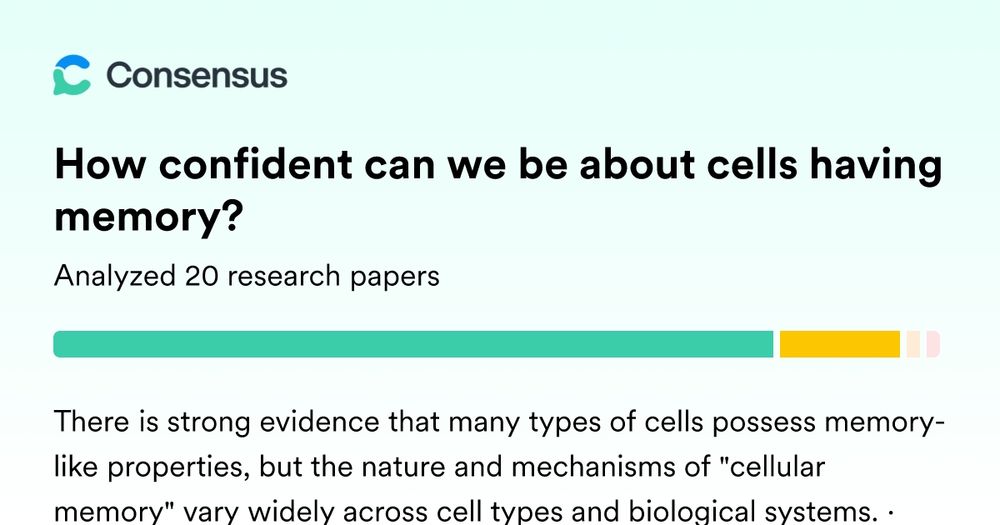Click the word "memory?" in the heading

point(149,218)
